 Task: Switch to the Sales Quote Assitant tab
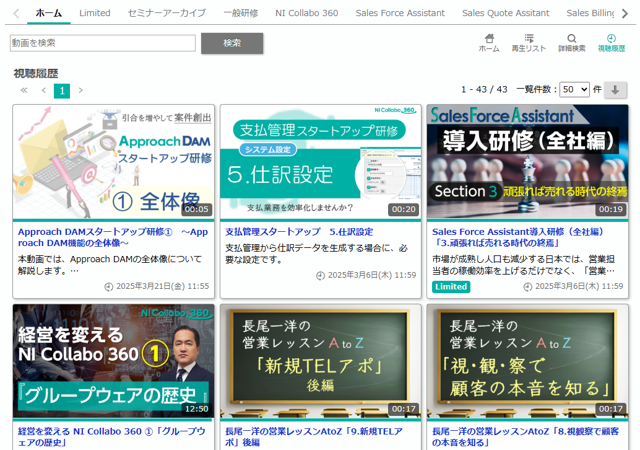point(505,13)
